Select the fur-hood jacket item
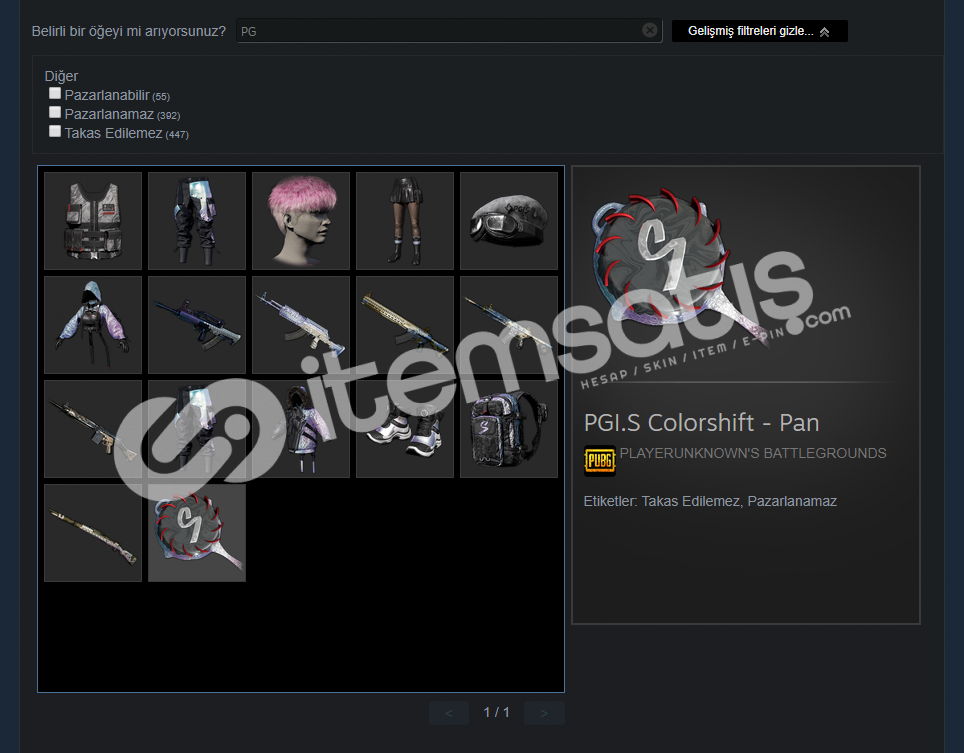964x753 pixels. click(x=301, y=428)
